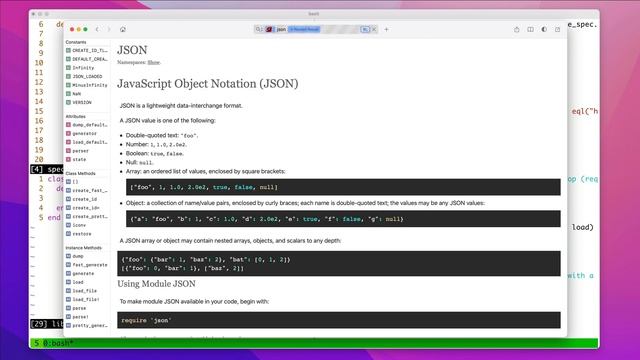
Task: Click the search text field containing json
Action: [x=316, y=29]
